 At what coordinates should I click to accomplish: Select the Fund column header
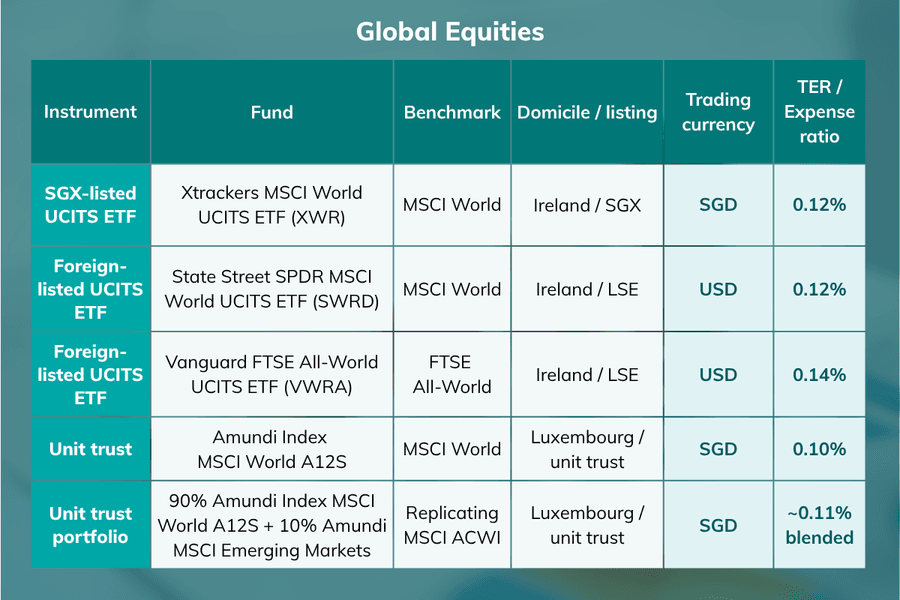click(x=272, y=112)
